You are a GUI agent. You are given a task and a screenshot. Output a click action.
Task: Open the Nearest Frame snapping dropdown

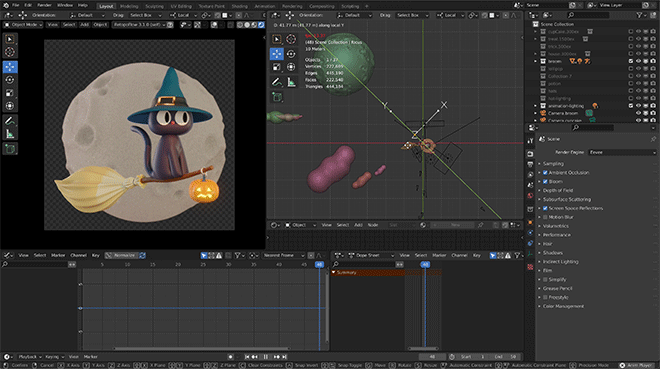coord(283,255)
